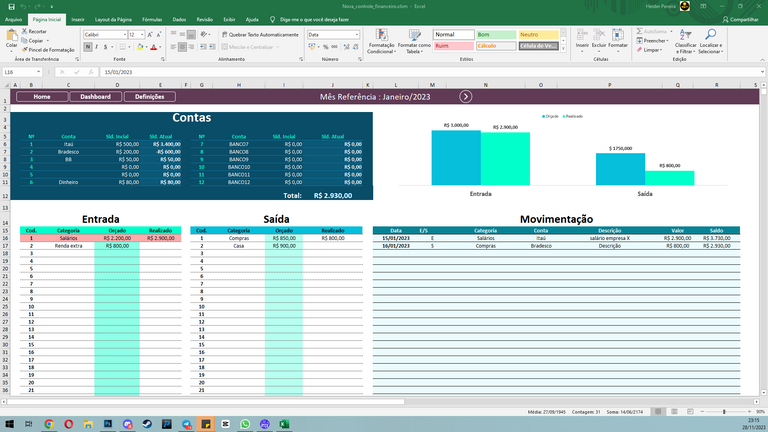Click decrease decimal places icon
The image size is (768, 432).
(355, 47)
